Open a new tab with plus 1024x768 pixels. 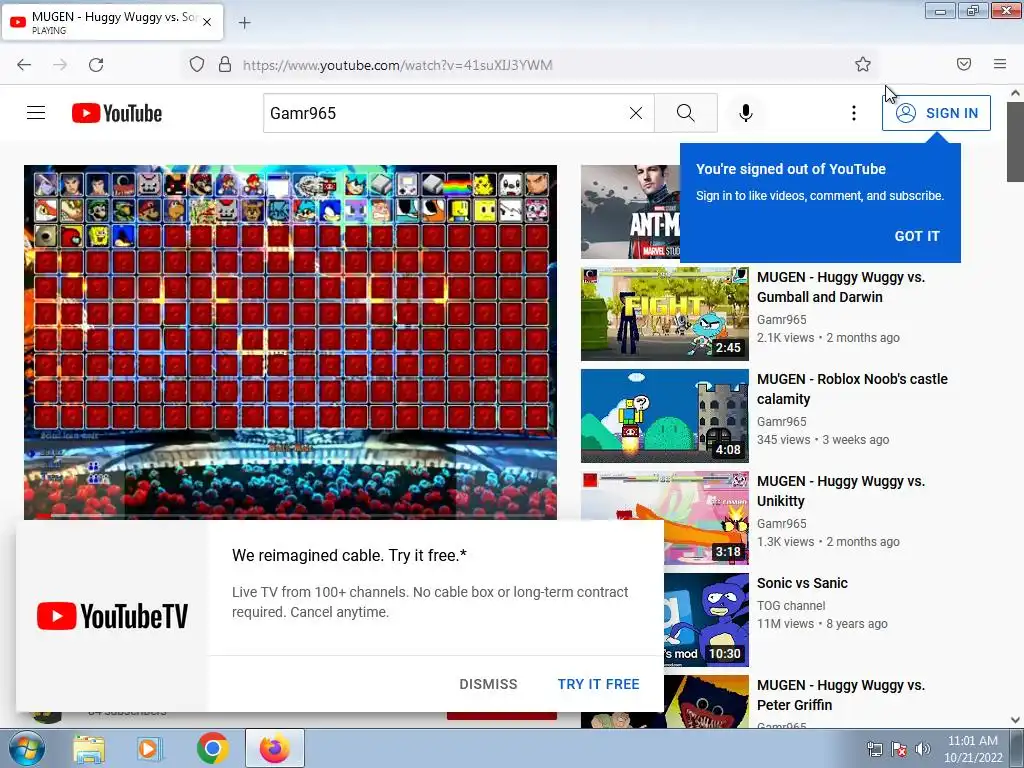(x=244, y=23)
